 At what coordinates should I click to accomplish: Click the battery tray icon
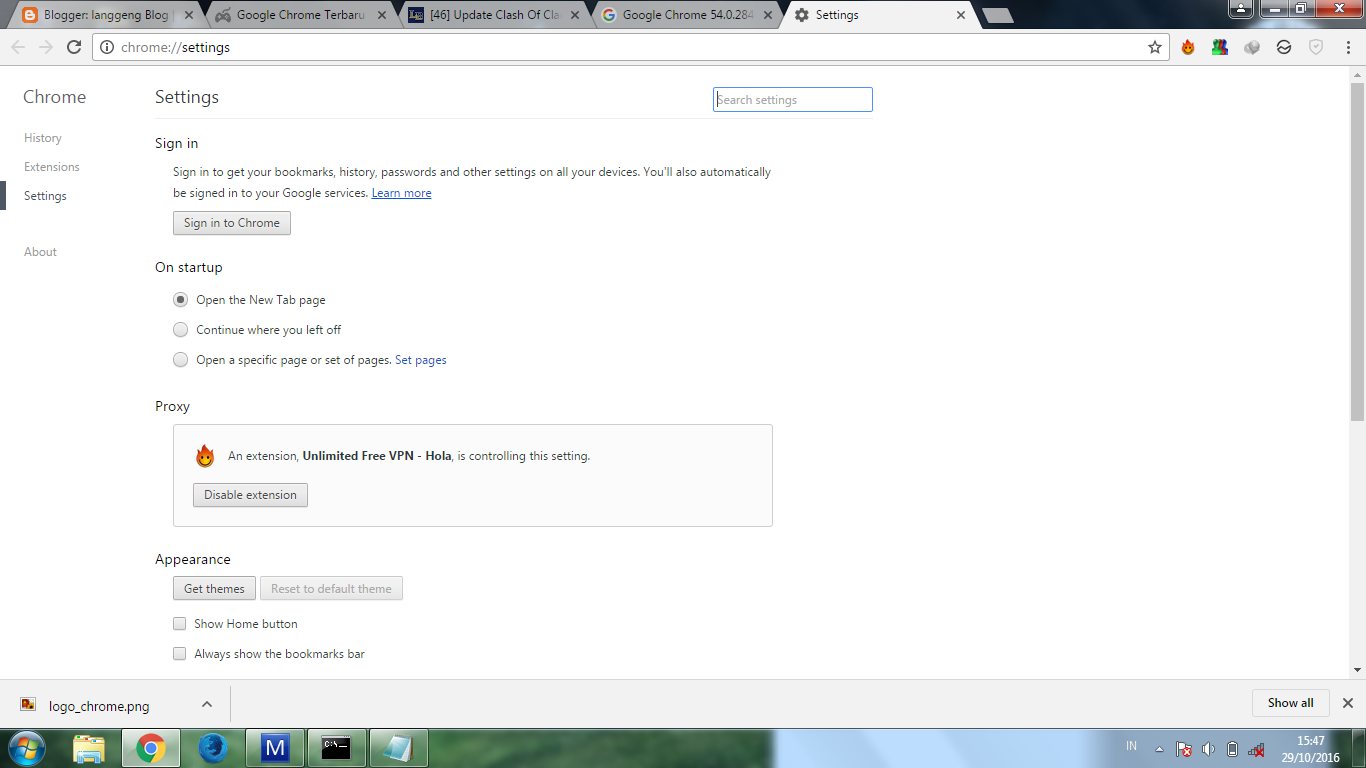click(x=1232, y=749)
